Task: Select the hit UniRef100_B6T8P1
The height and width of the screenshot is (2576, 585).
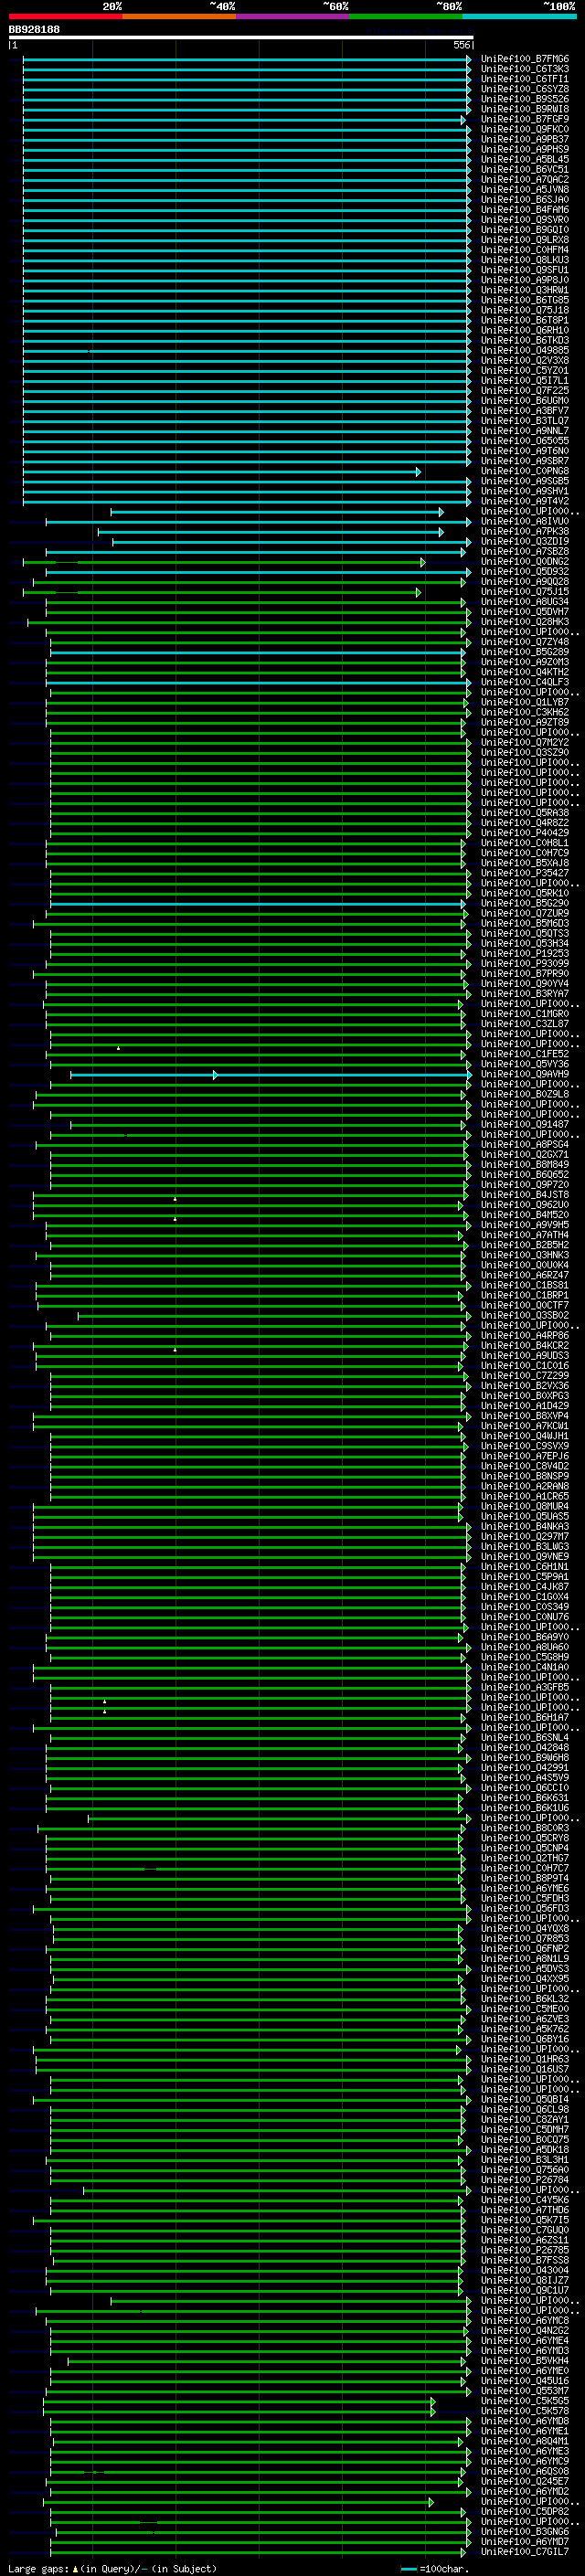Action: (525, 320)
